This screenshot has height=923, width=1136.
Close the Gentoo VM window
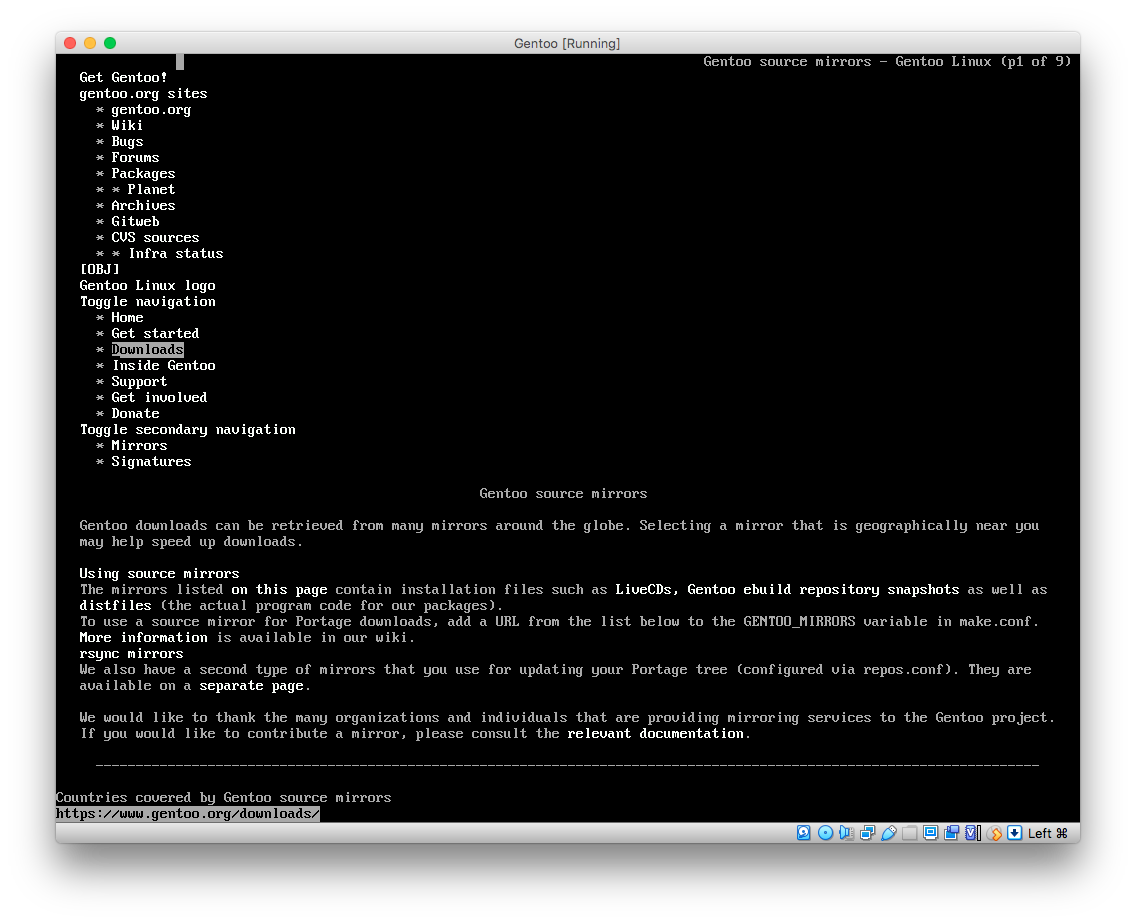click(70, 43)
